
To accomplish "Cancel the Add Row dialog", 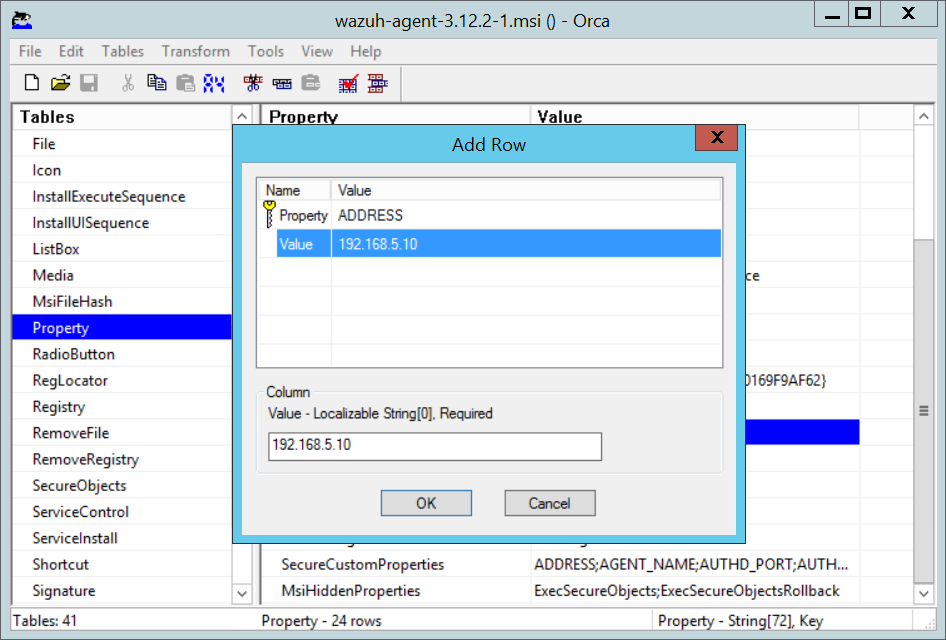I will [x=550, y=503].
